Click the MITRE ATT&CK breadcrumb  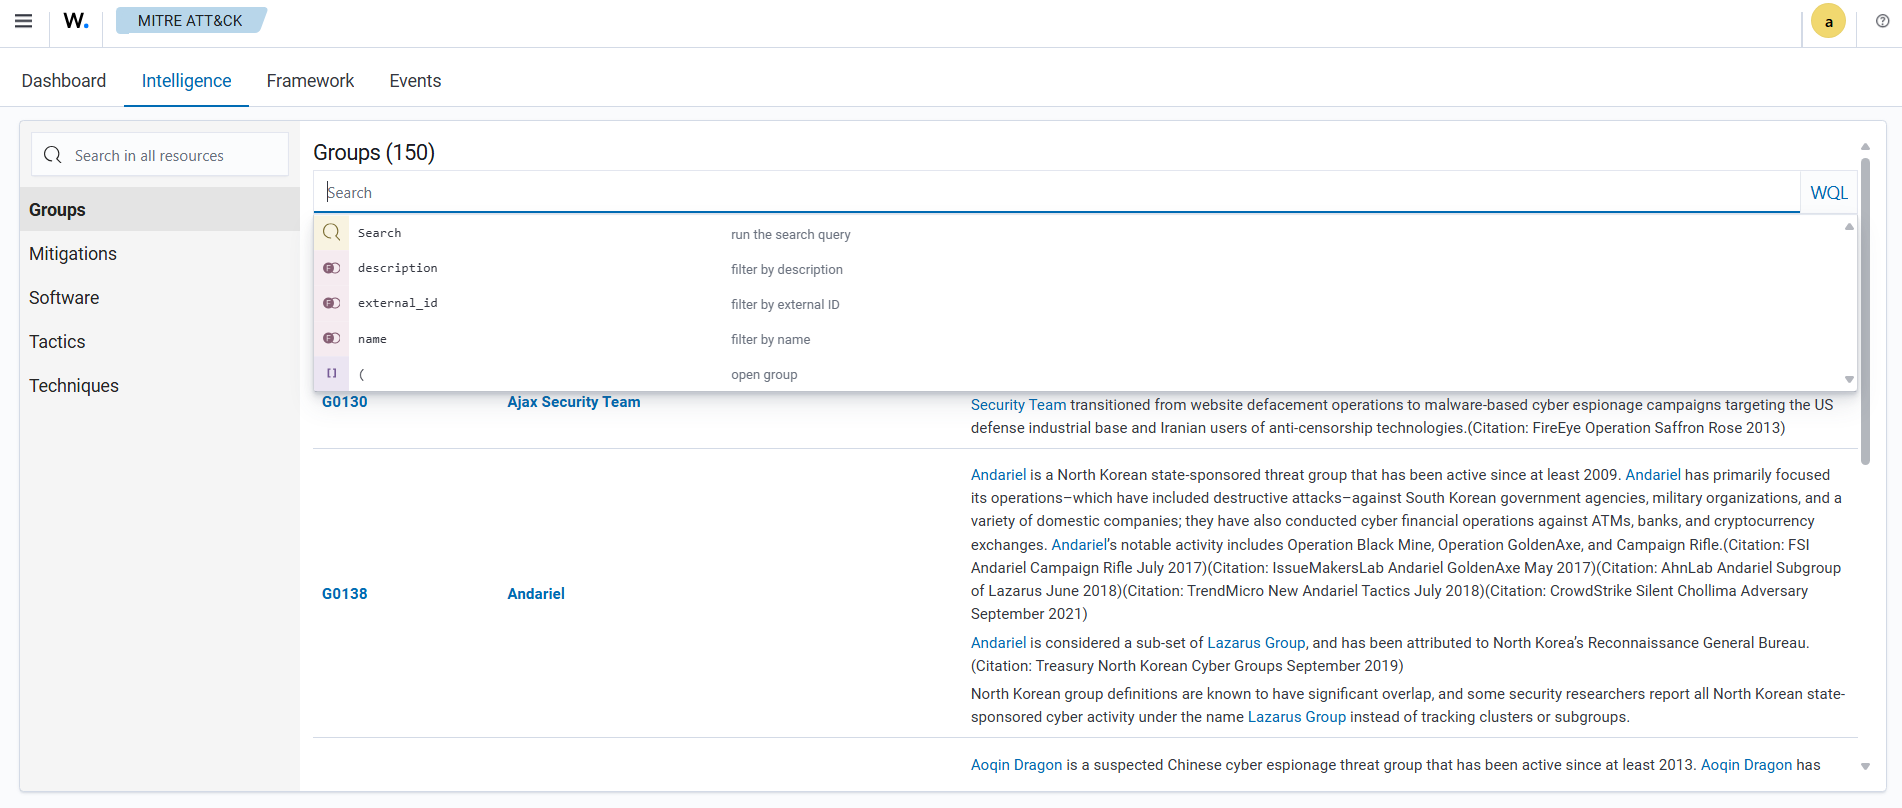tap(190, 21)
